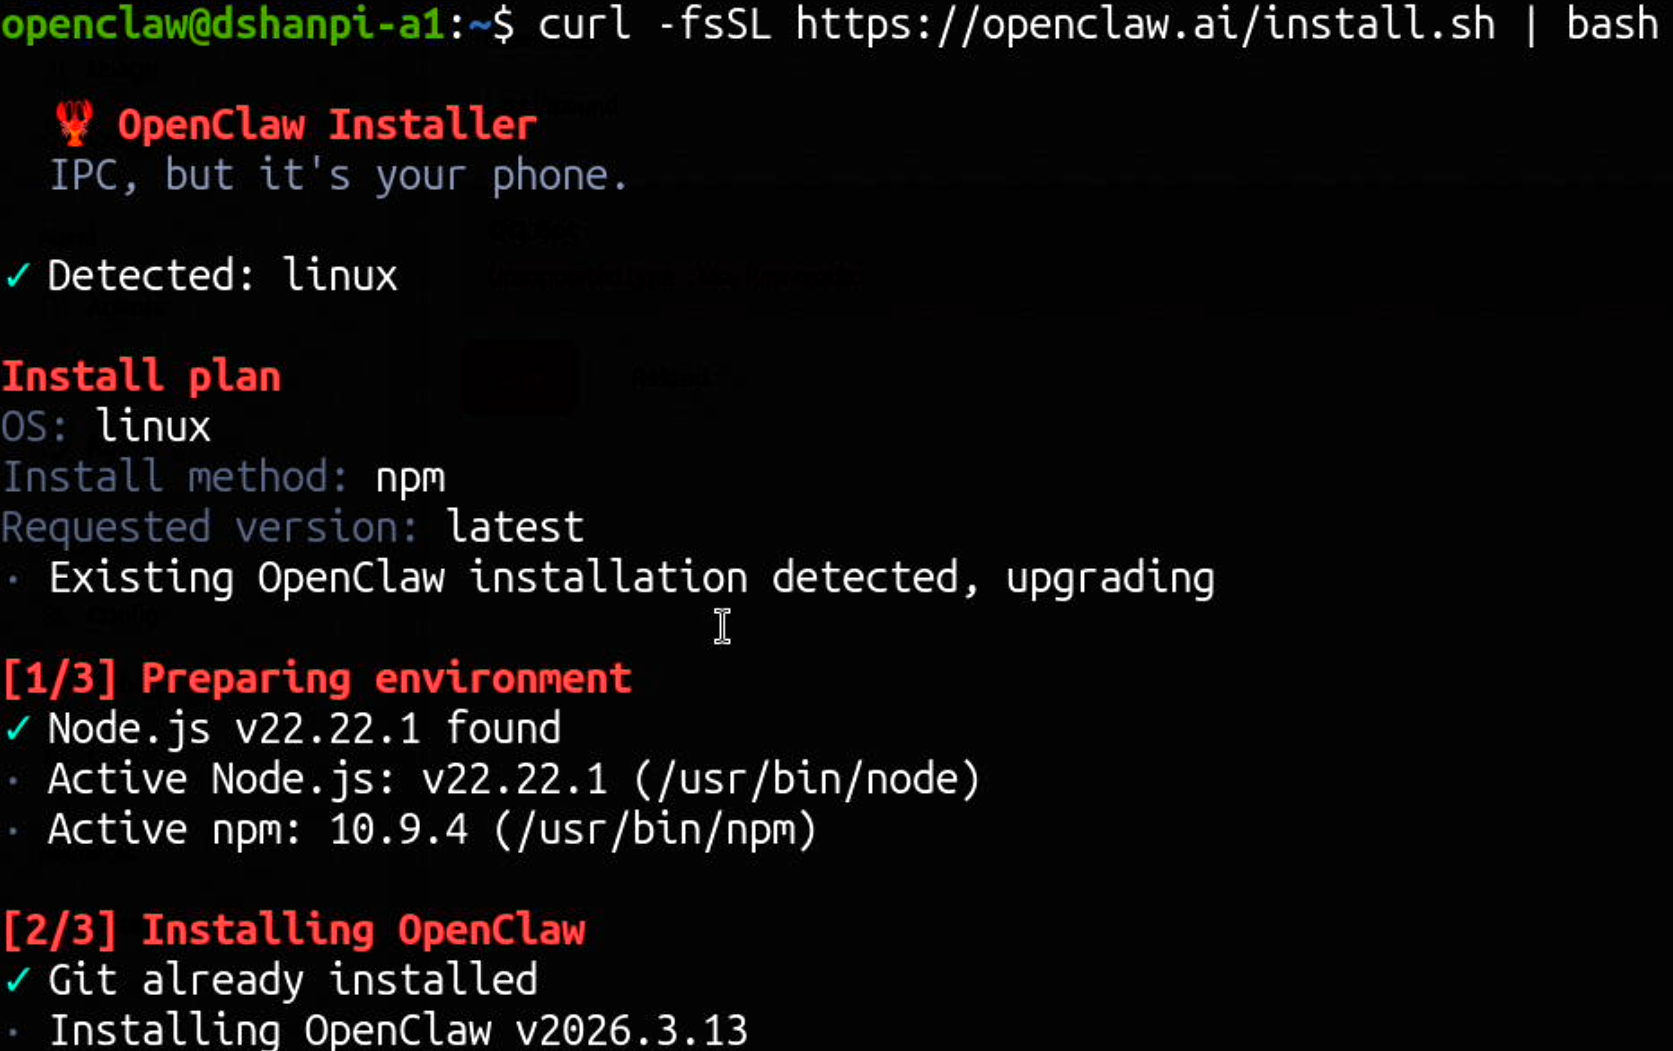Click the pipe symbol before bash
This screenshot has width=1673, height=1051.
click(1530, 24)
